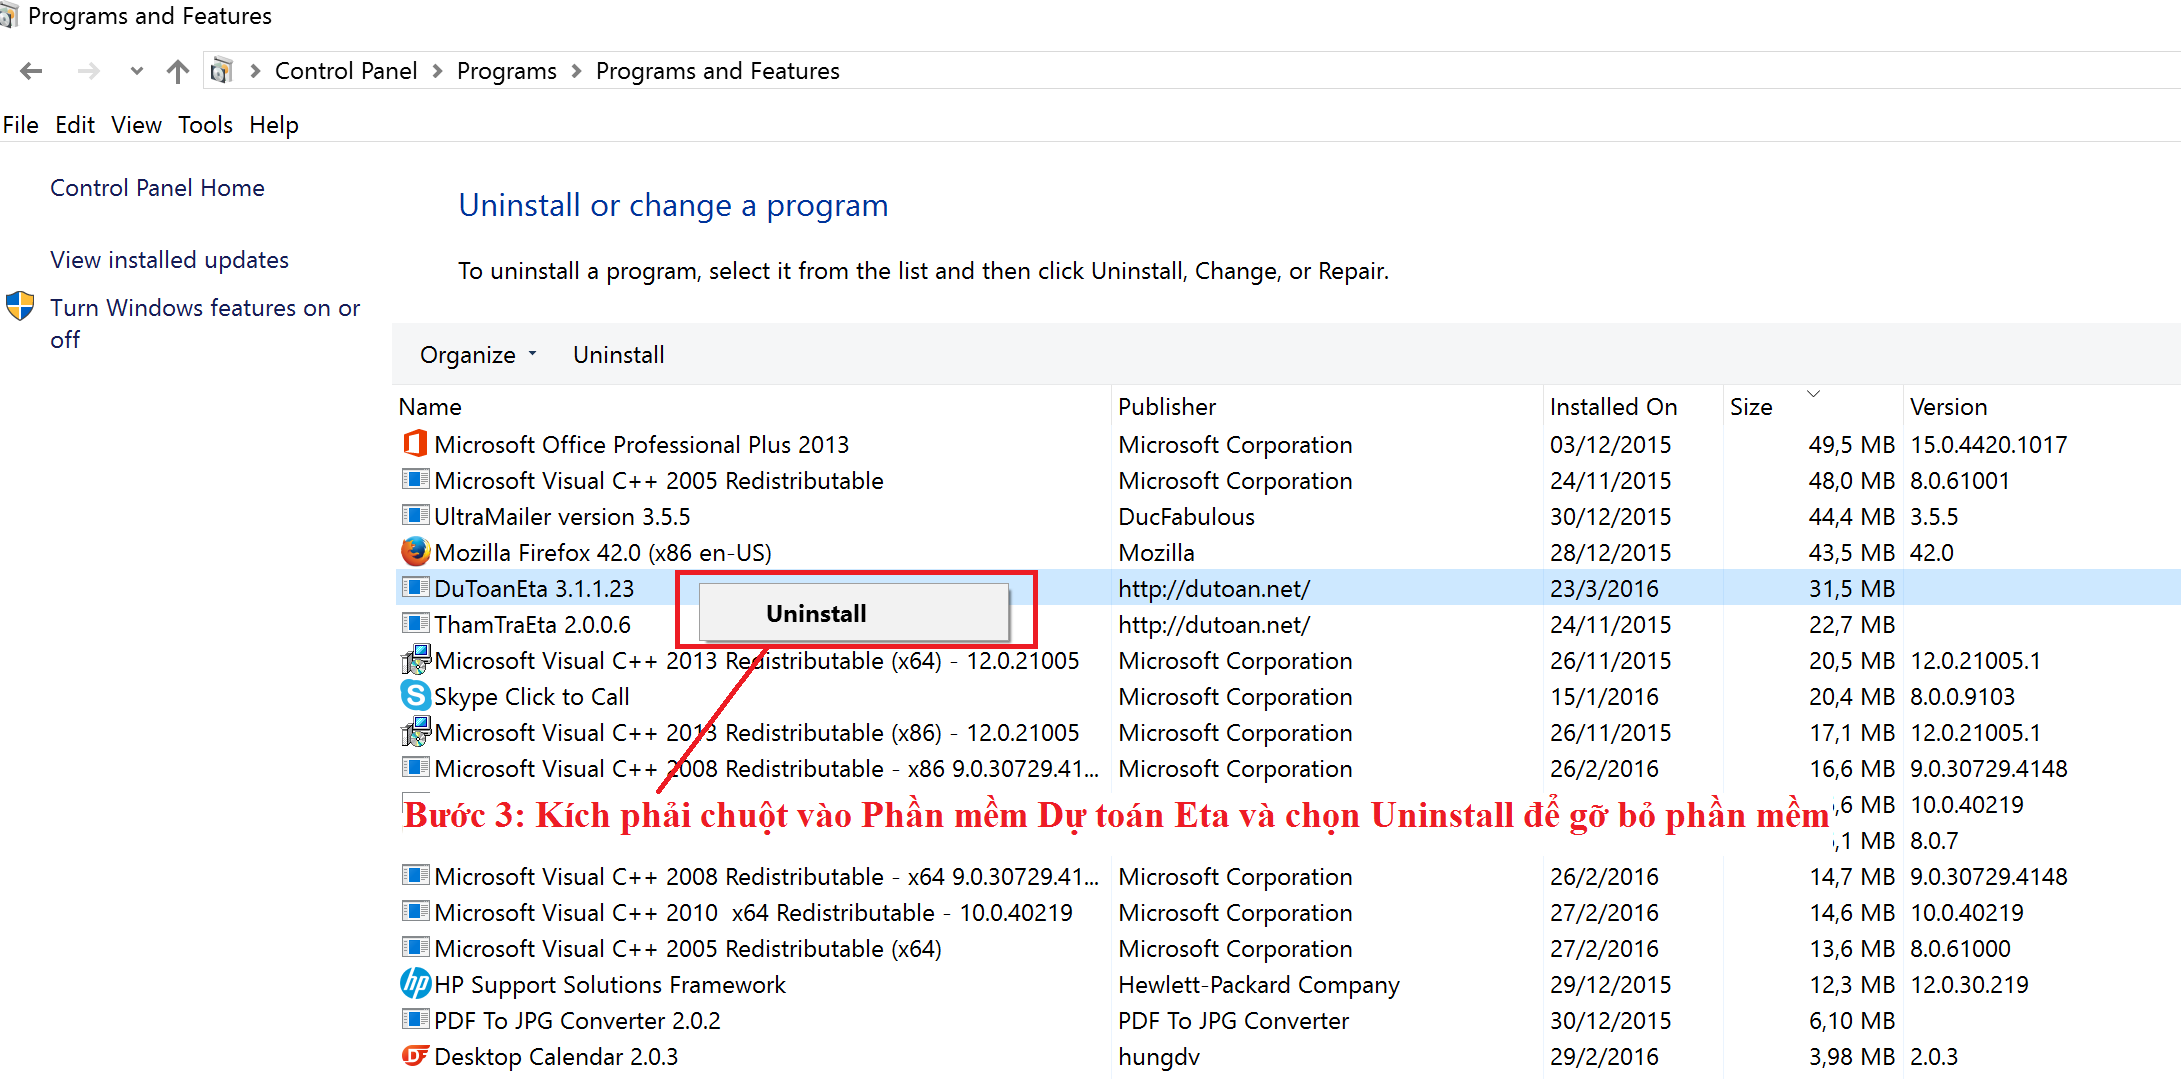Select HP Support Solutions Framework icon
This screenshot has height=1079, width=2181.
415,983
